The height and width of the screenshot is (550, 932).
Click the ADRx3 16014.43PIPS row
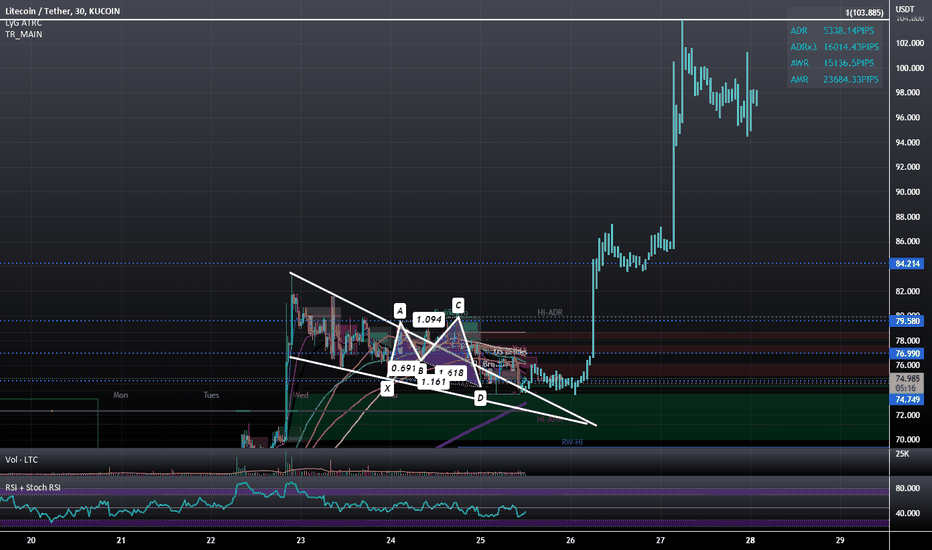pyautogui.click(x=835, y=46)
